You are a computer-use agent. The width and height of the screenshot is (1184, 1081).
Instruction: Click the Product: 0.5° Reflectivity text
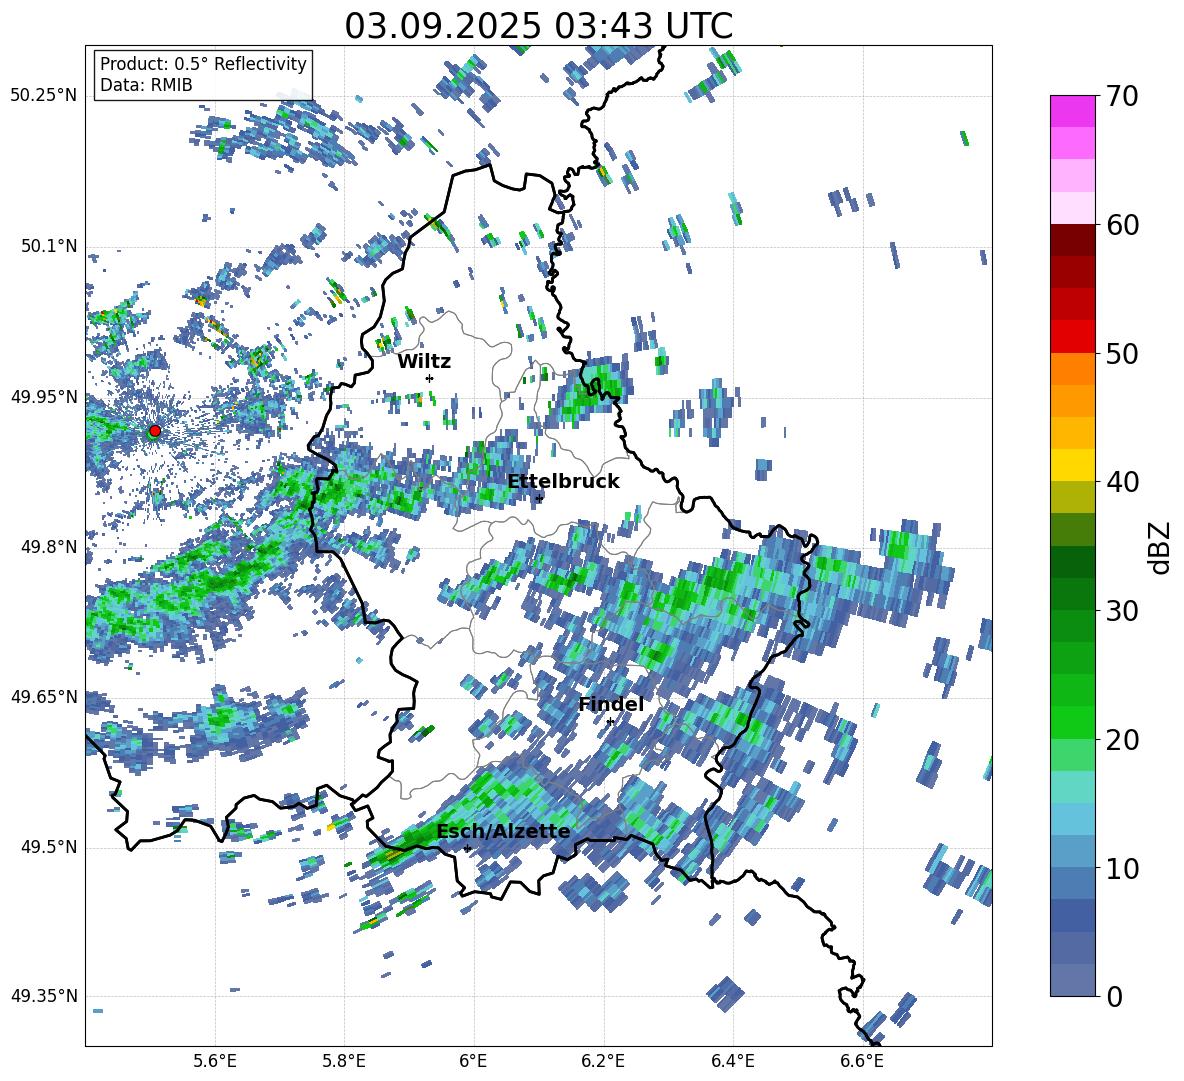pyautogui.click(x=203, y=63)
